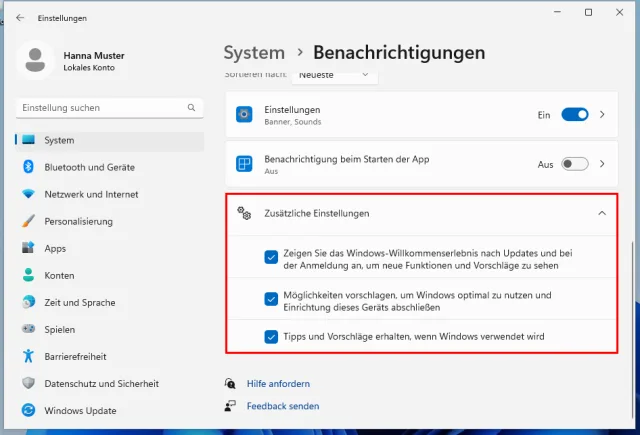This screenshot has height=435, width=640.
Task: Click the Bluetooth und Geräte icon
Action: tap(28, 167)
